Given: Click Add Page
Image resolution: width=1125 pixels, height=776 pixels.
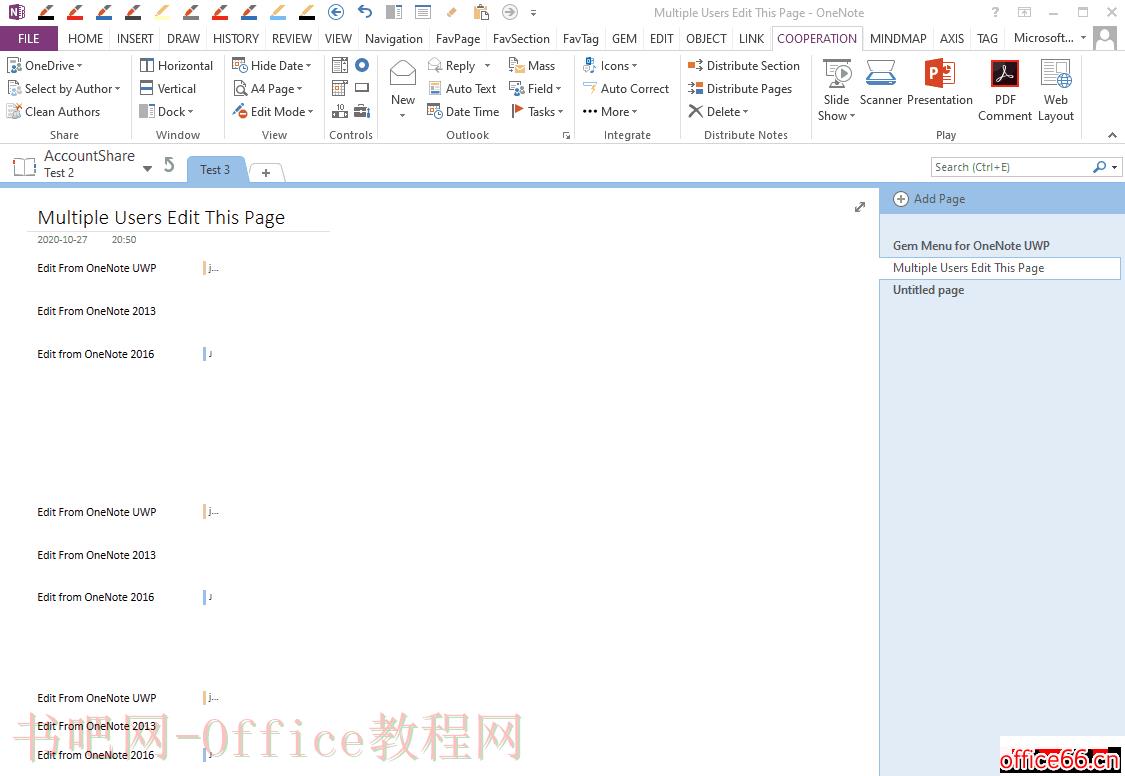Looking at the screenshot, I should [x=929, y=199].
